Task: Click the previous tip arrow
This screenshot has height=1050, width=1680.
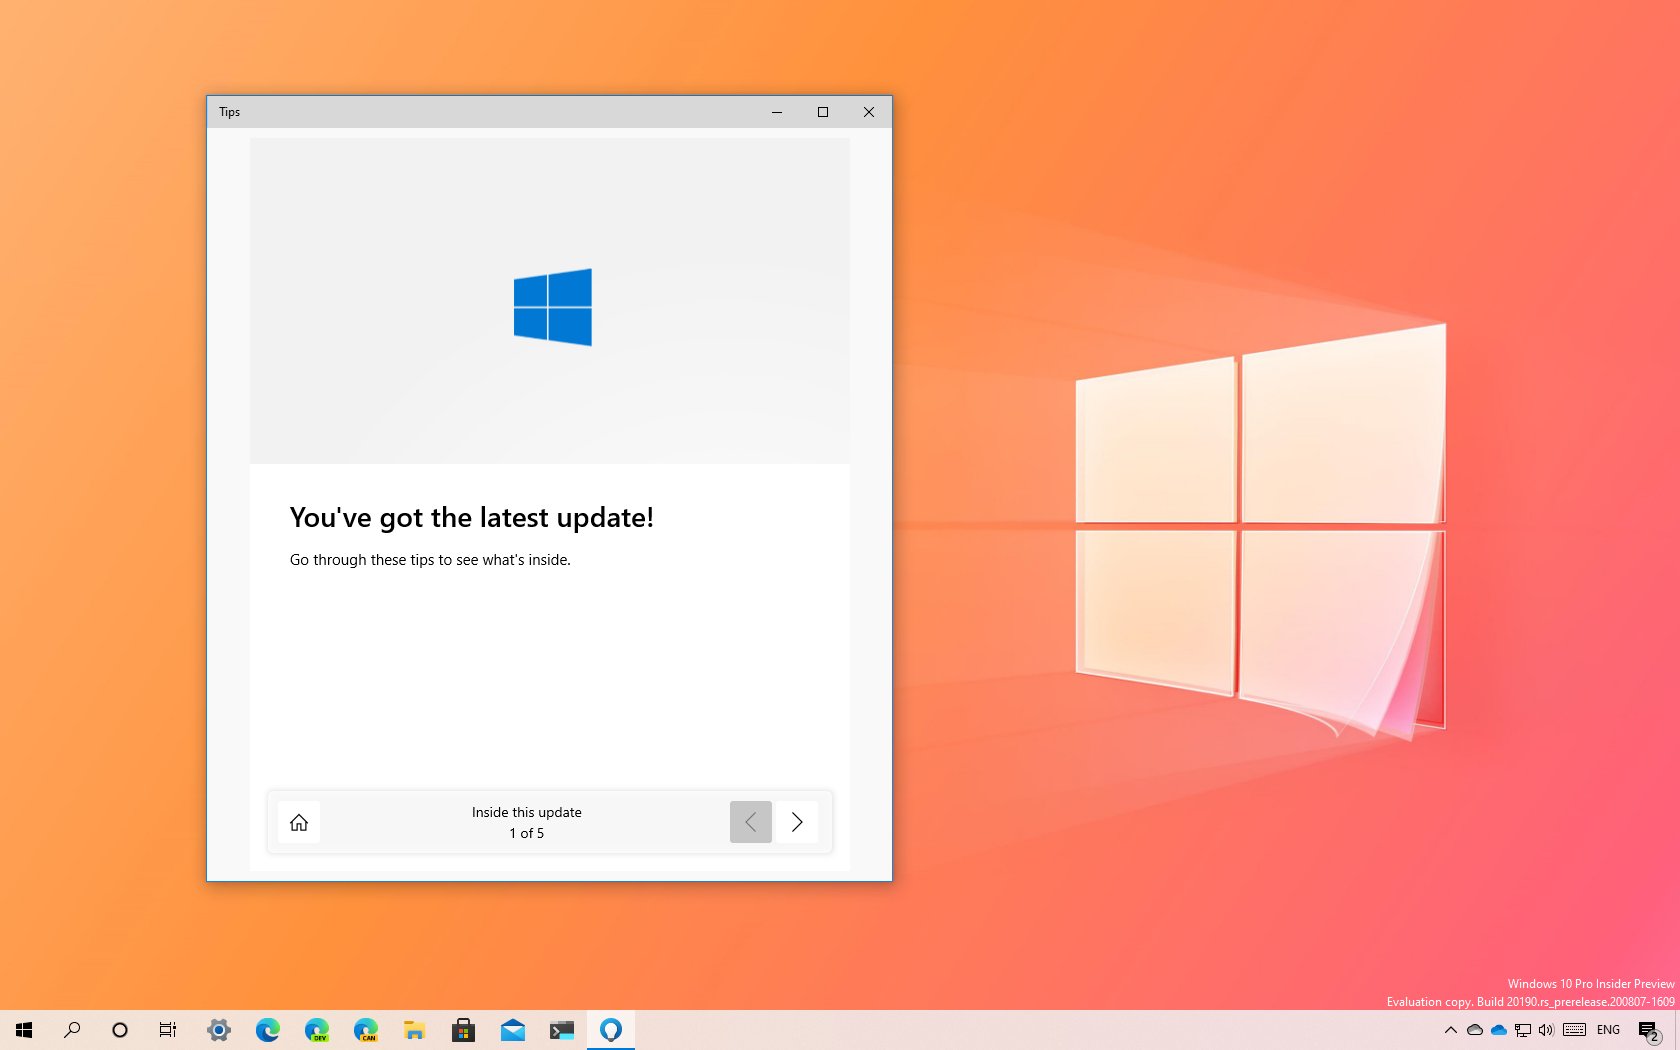Action: click(751, 822)
